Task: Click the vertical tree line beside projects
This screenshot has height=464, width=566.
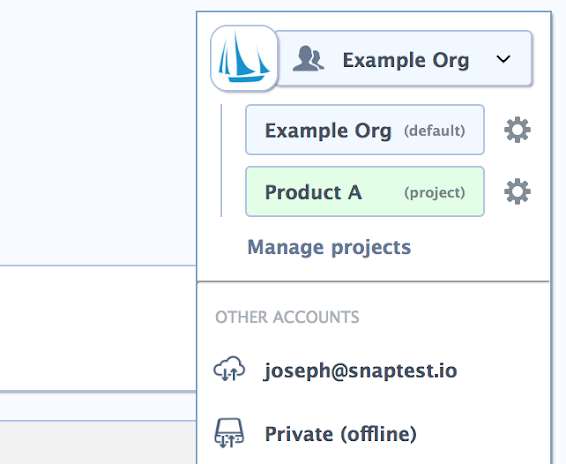Action: (x=221, y=160)
